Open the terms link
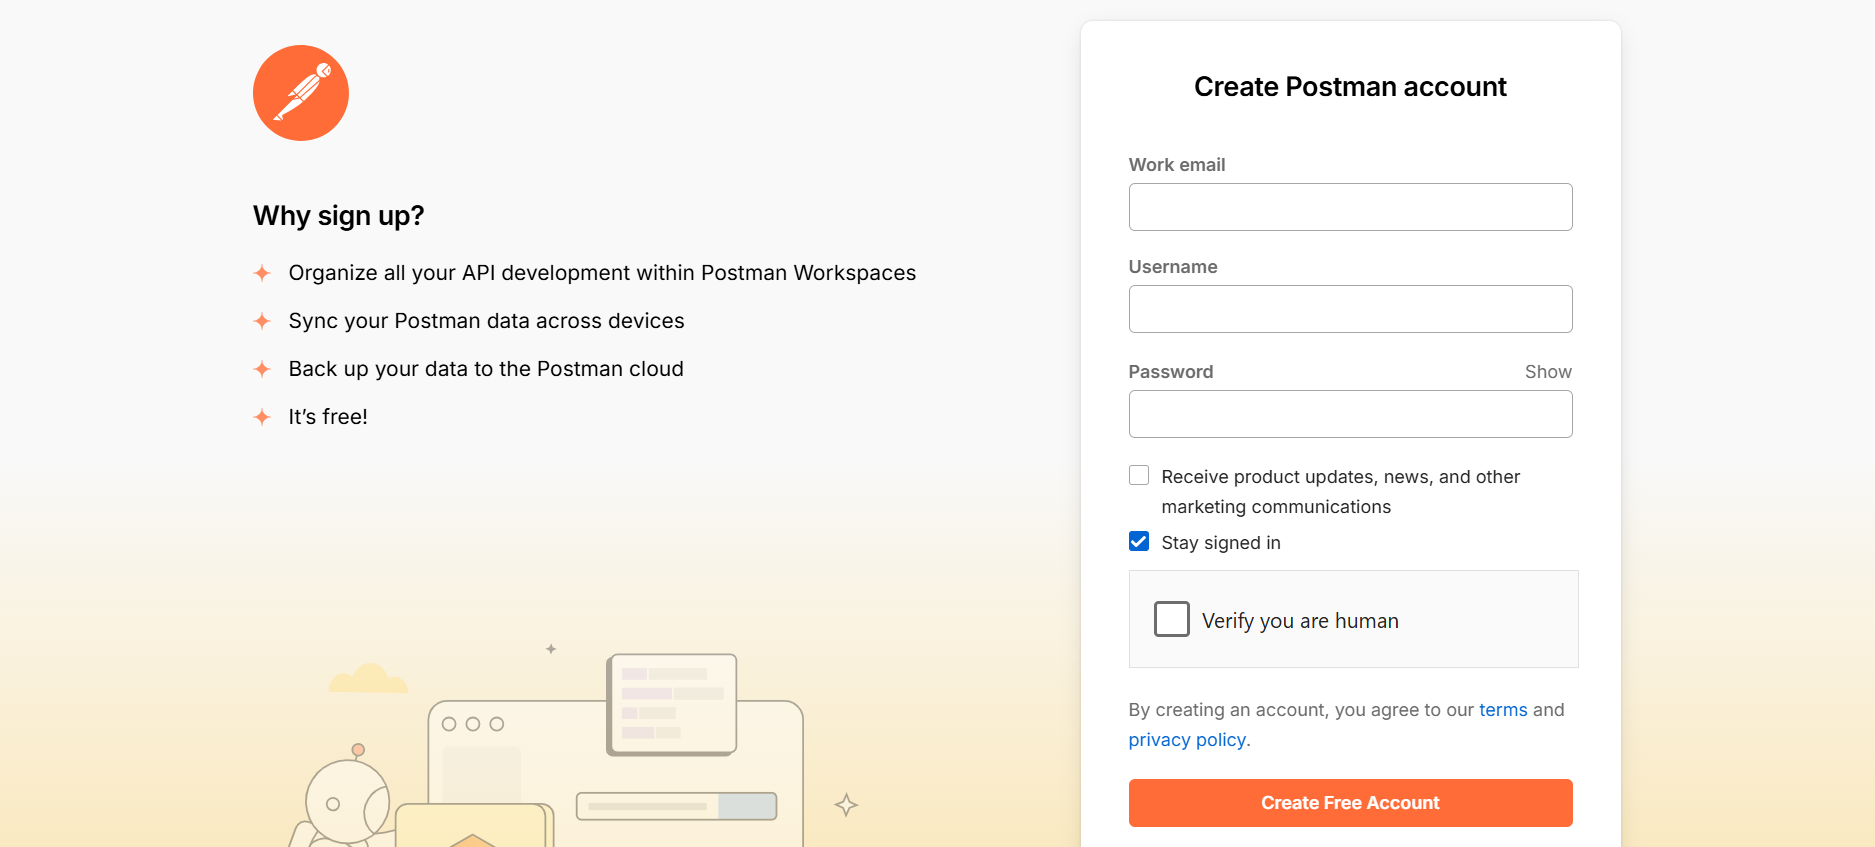Image resolution: width=1875 pixels, height=847 pixels. pos(1502,710)
